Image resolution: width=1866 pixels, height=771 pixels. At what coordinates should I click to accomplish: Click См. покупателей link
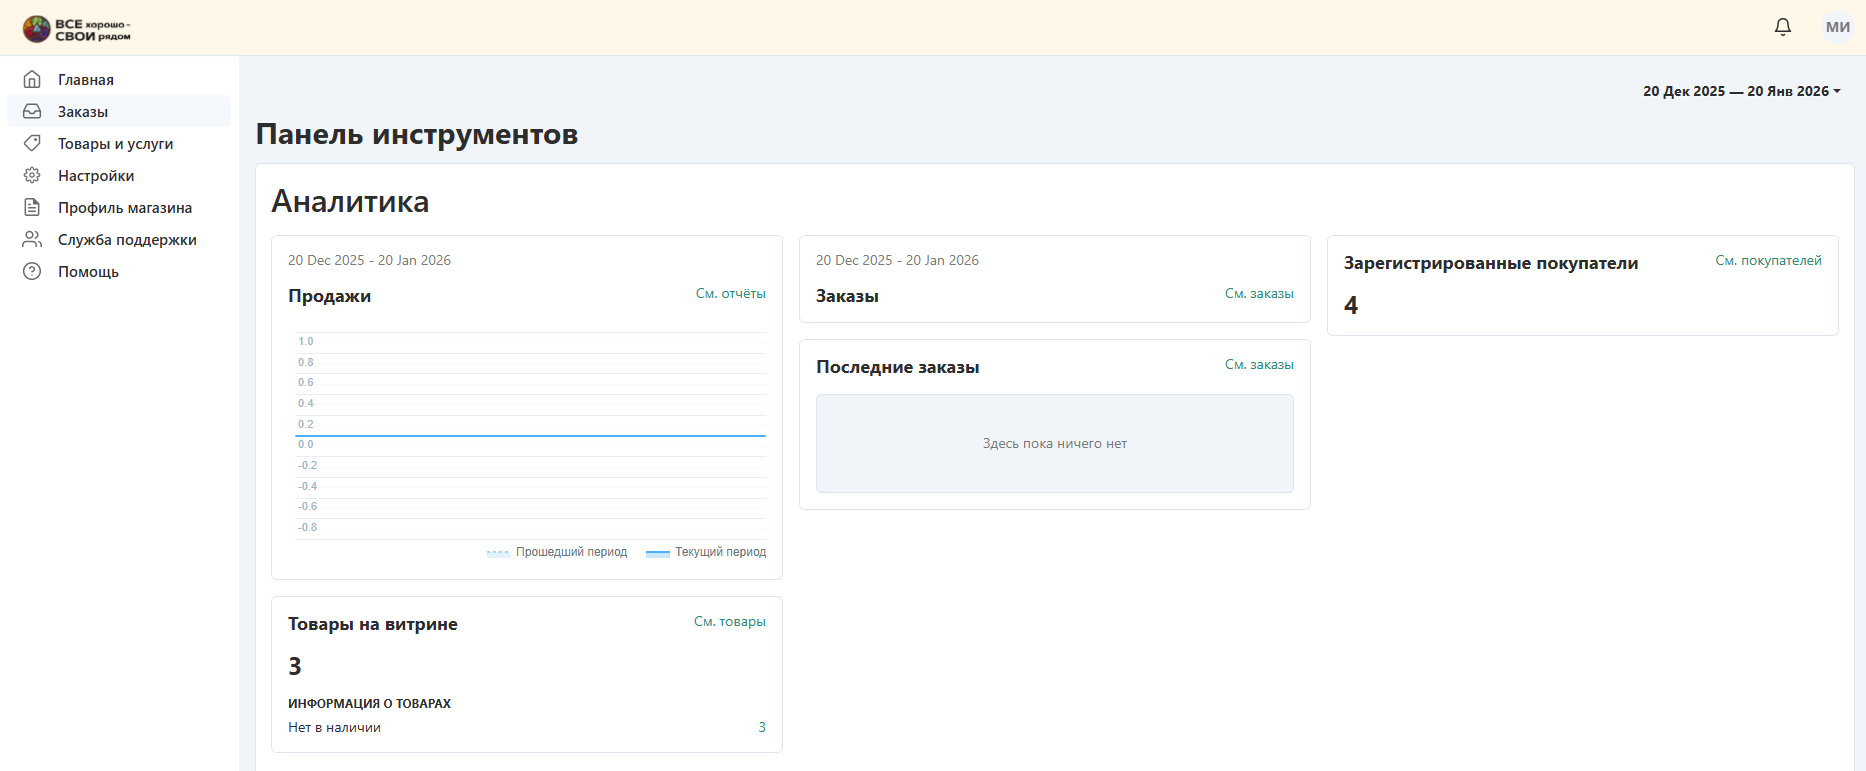tap(1768, 261)
